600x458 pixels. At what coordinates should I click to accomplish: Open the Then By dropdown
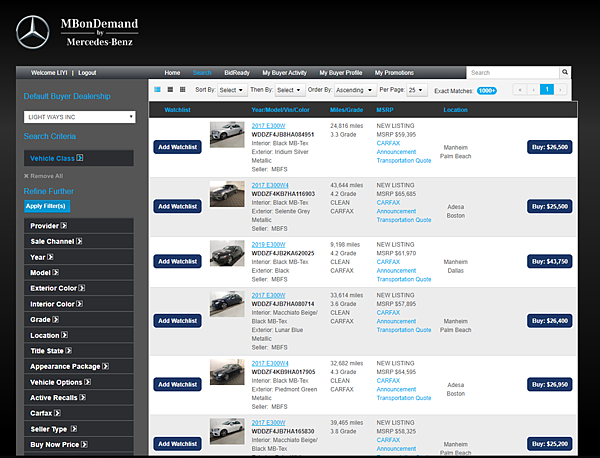(290, 90)
